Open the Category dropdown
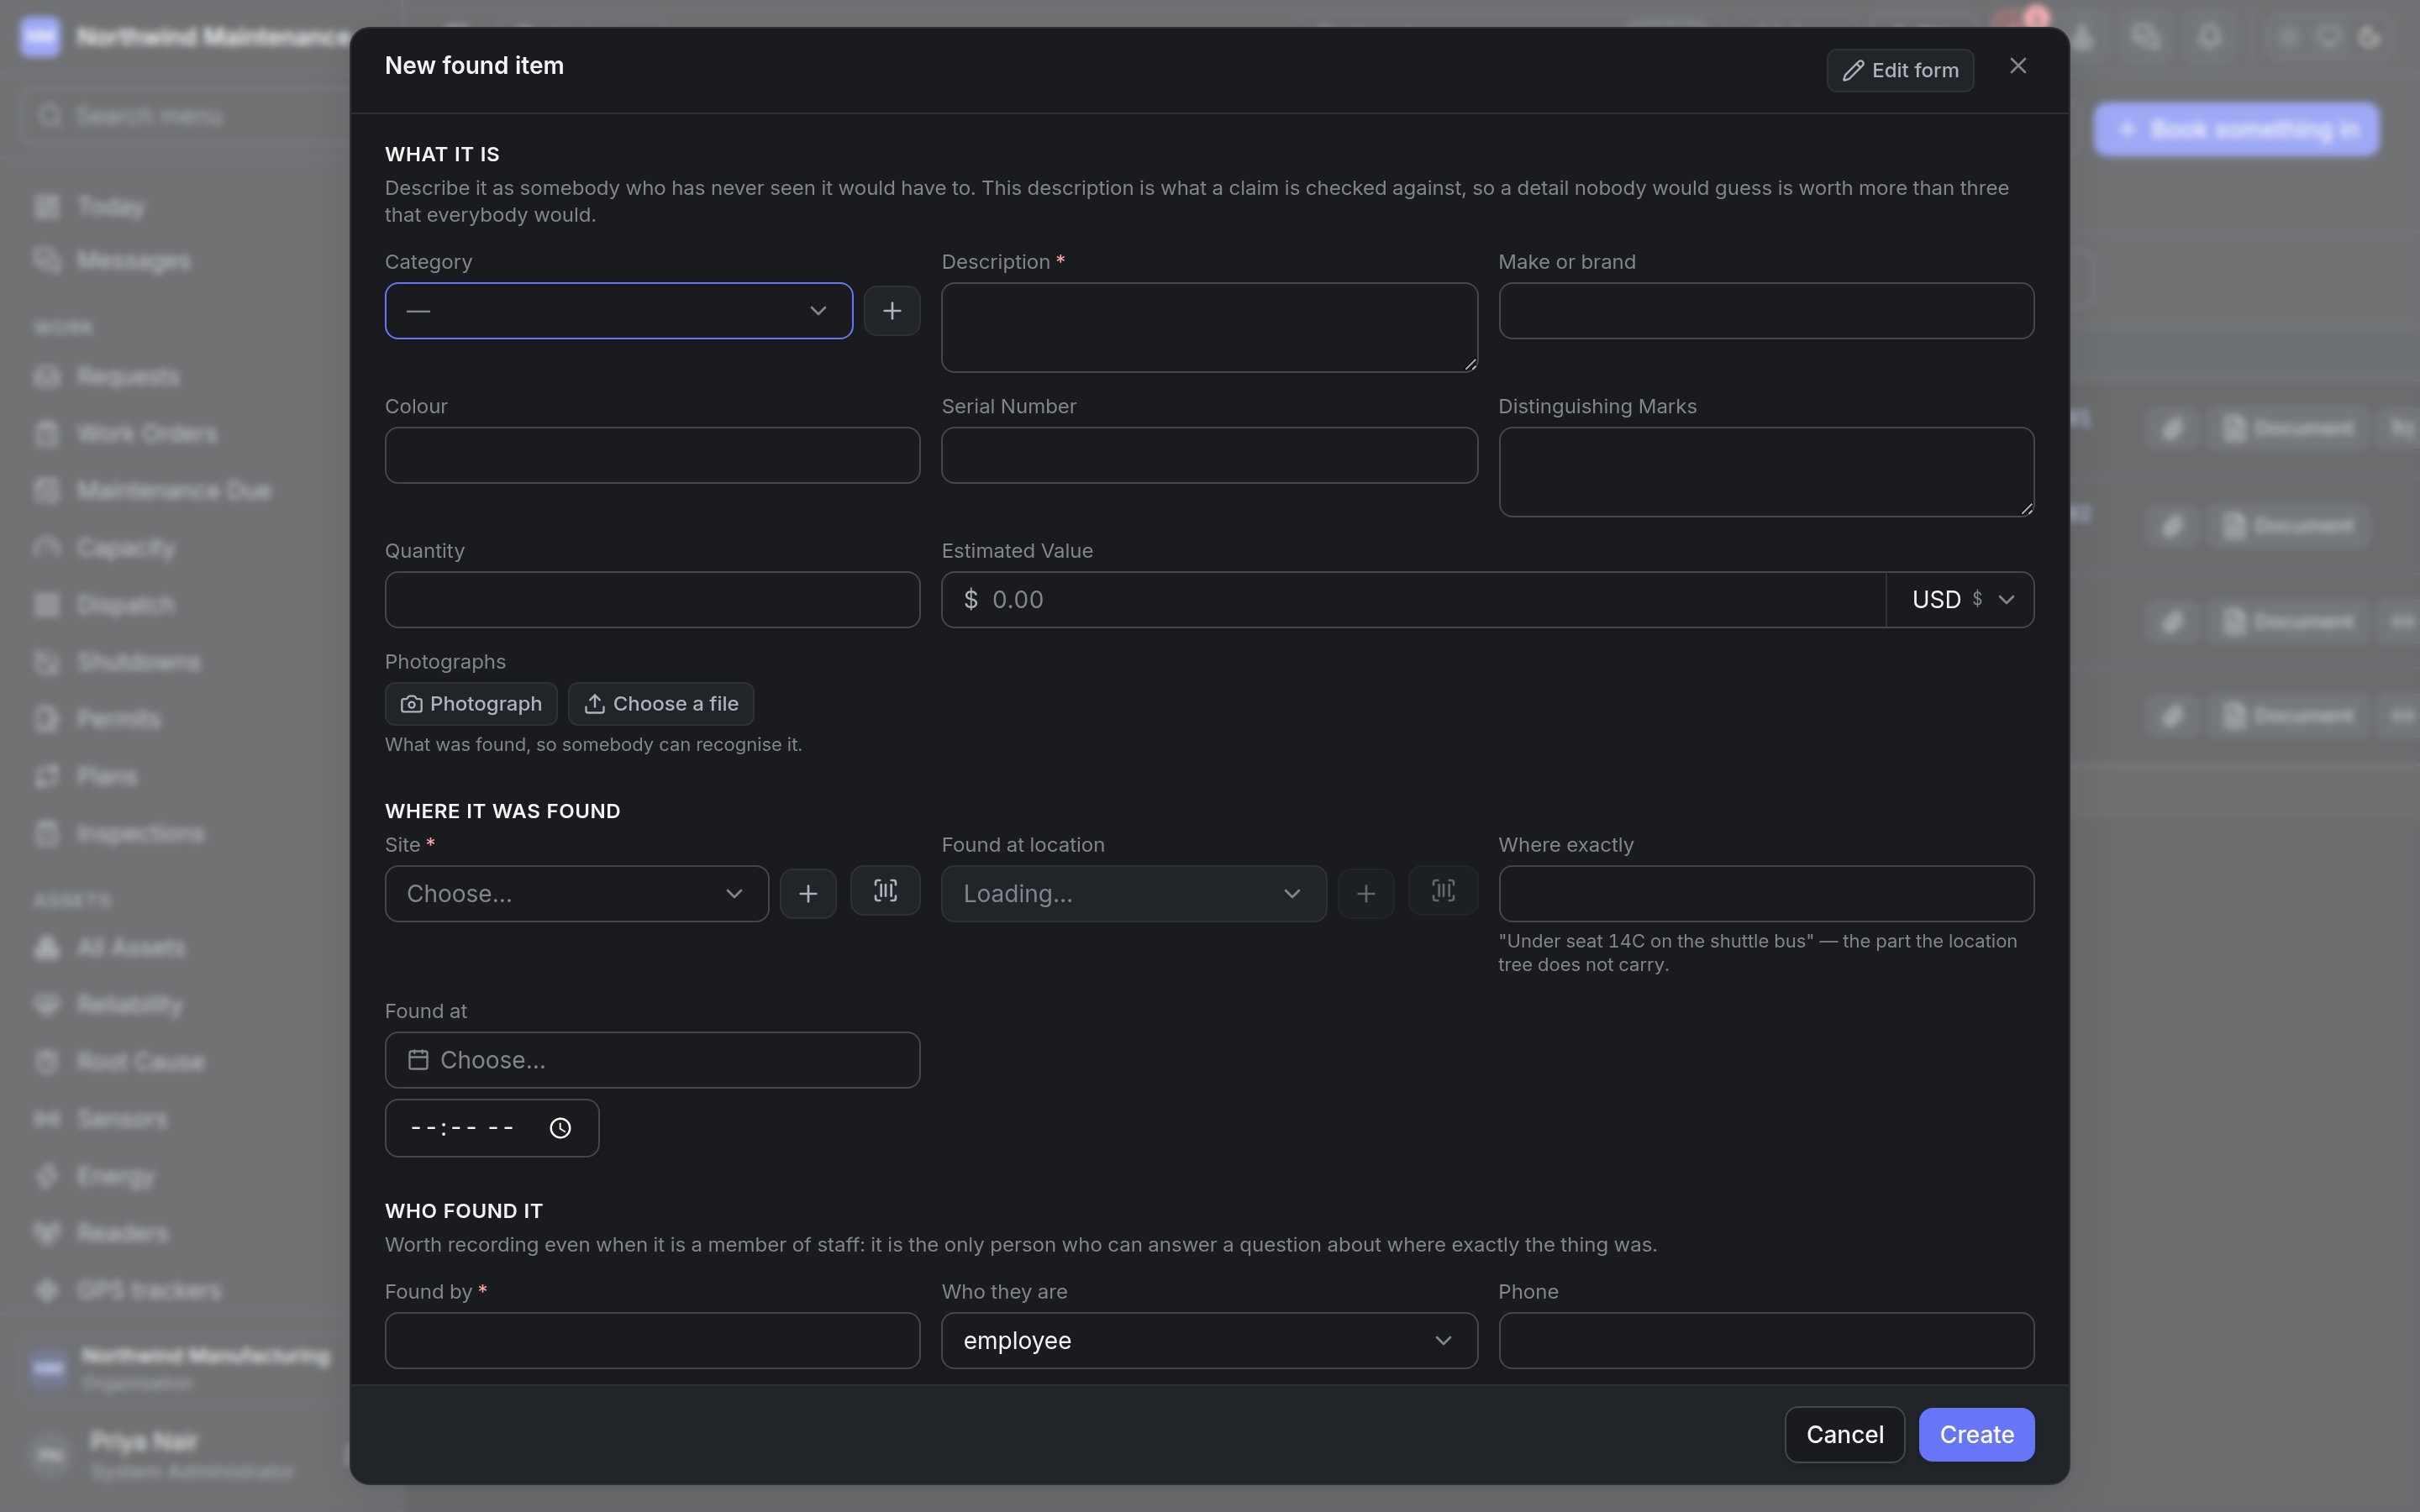Screen dimensions: 2420x1512 (x=618, y=311)
